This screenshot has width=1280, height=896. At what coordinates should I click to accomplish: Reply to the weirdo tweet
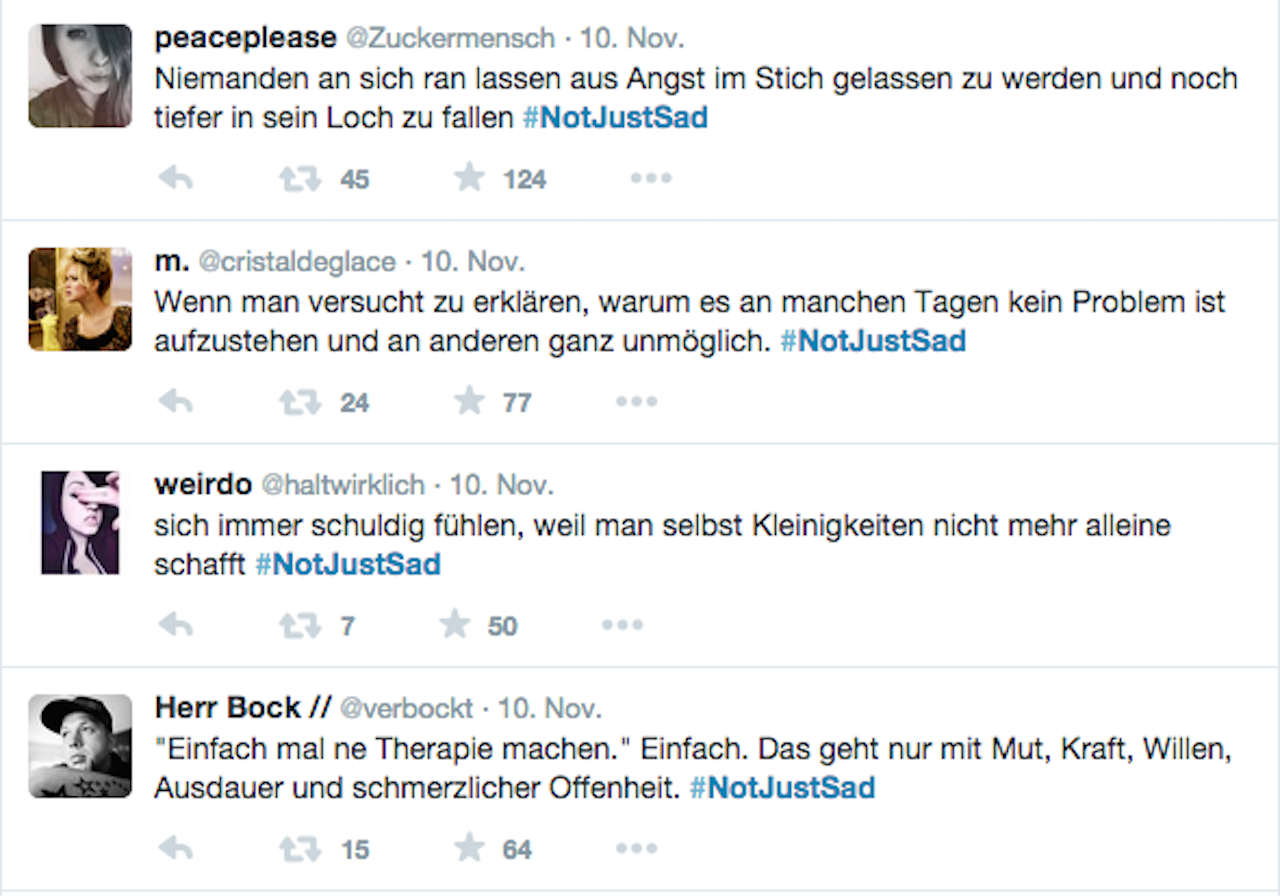pyautogui.click(x=176, y=626)
